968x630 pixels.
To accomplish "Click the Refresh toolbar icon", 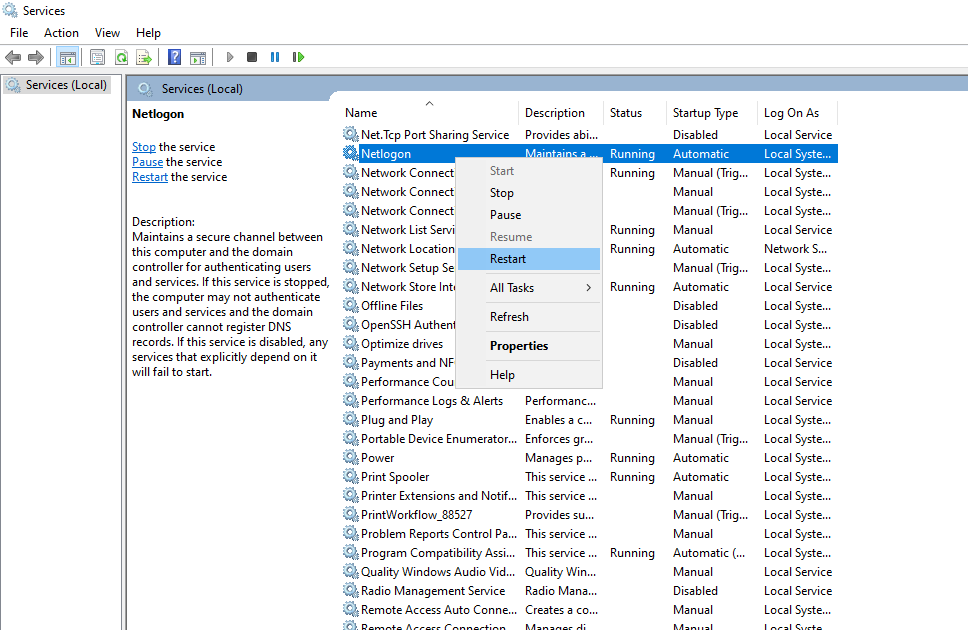I will 122,57.
